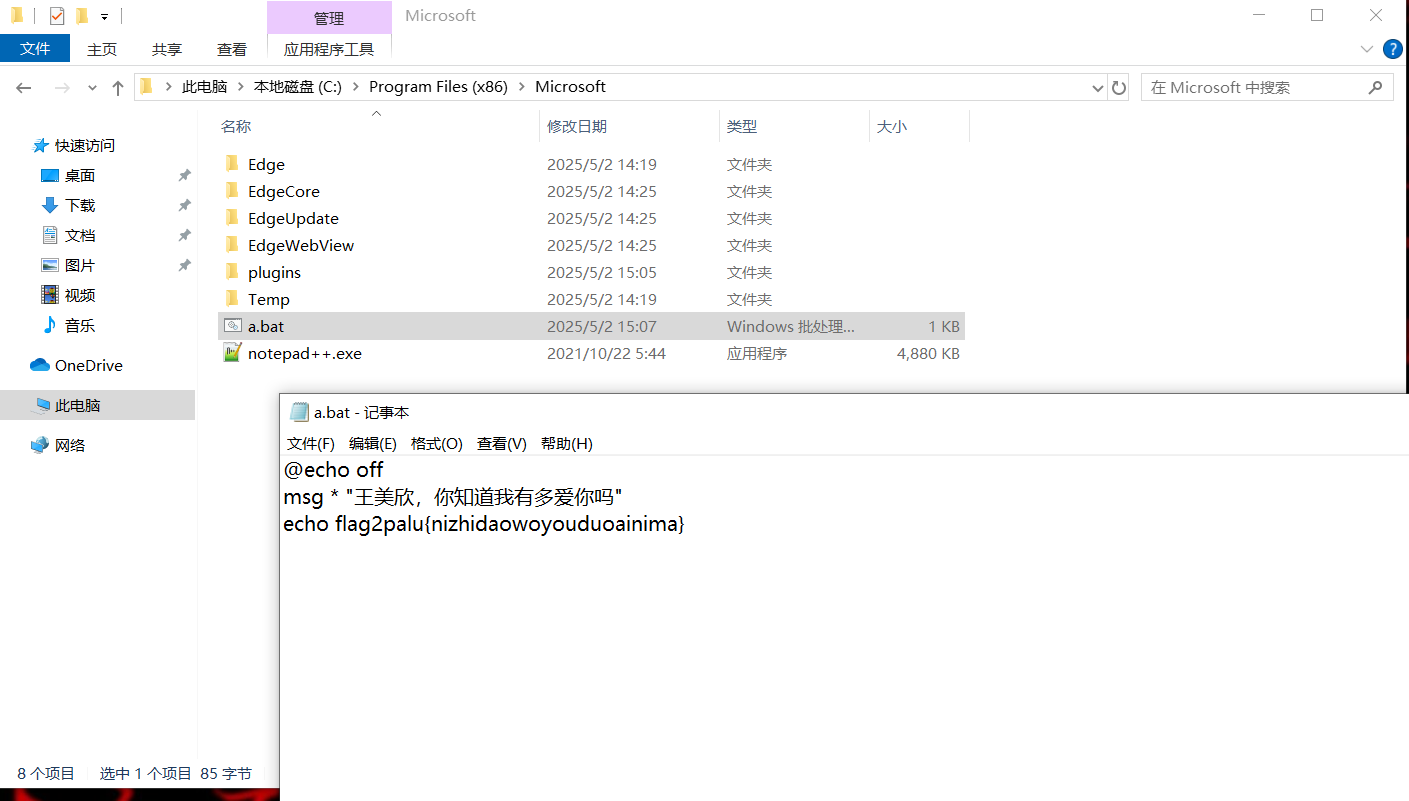The width and height of the screenshot is (1409, 801).
Task: Click Program Files (x86) in breadcrumb path
Action: [438, 87]
